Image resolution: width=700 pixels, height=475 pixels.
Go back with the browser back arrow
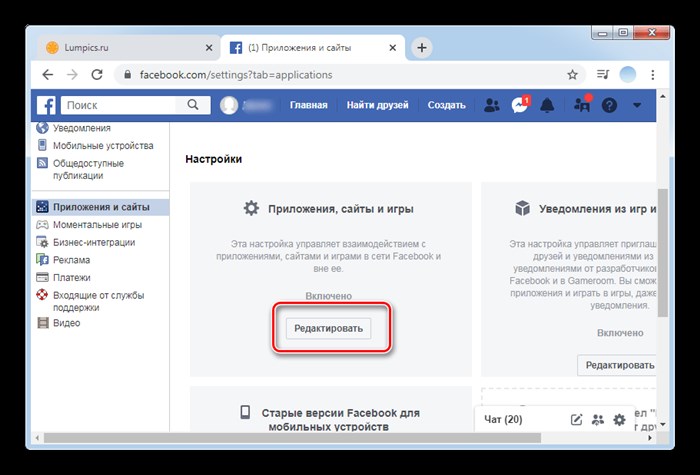[x=48, y=75]
